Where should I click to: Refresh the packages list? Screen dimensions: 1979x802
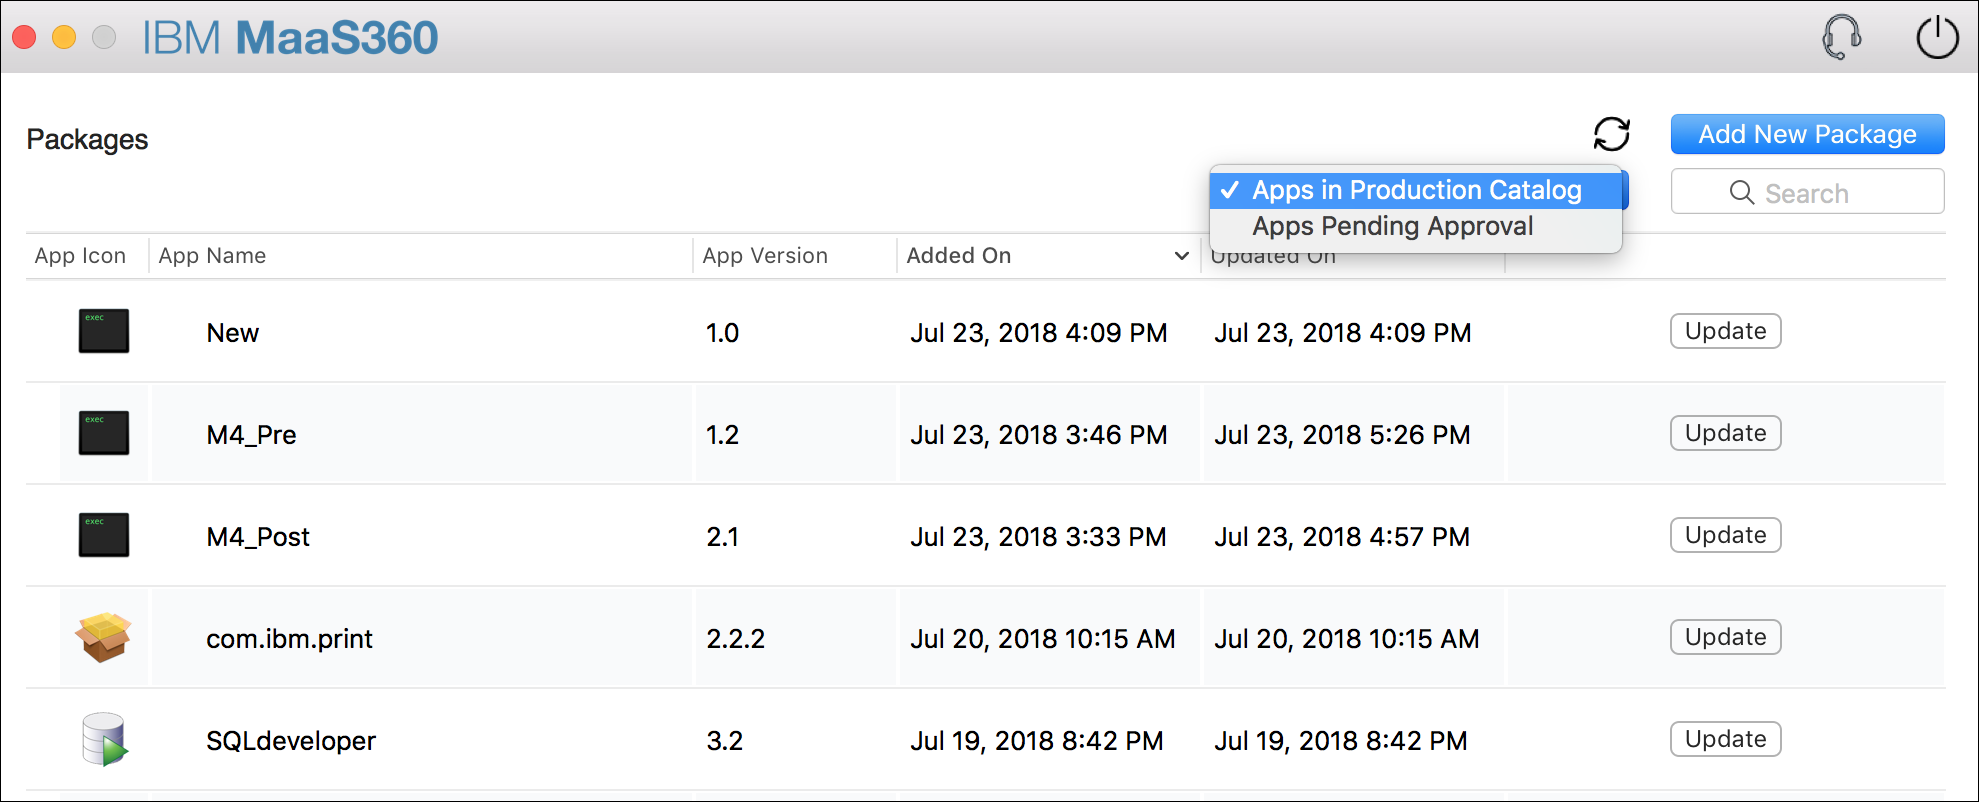click(x=1611, y=134)
